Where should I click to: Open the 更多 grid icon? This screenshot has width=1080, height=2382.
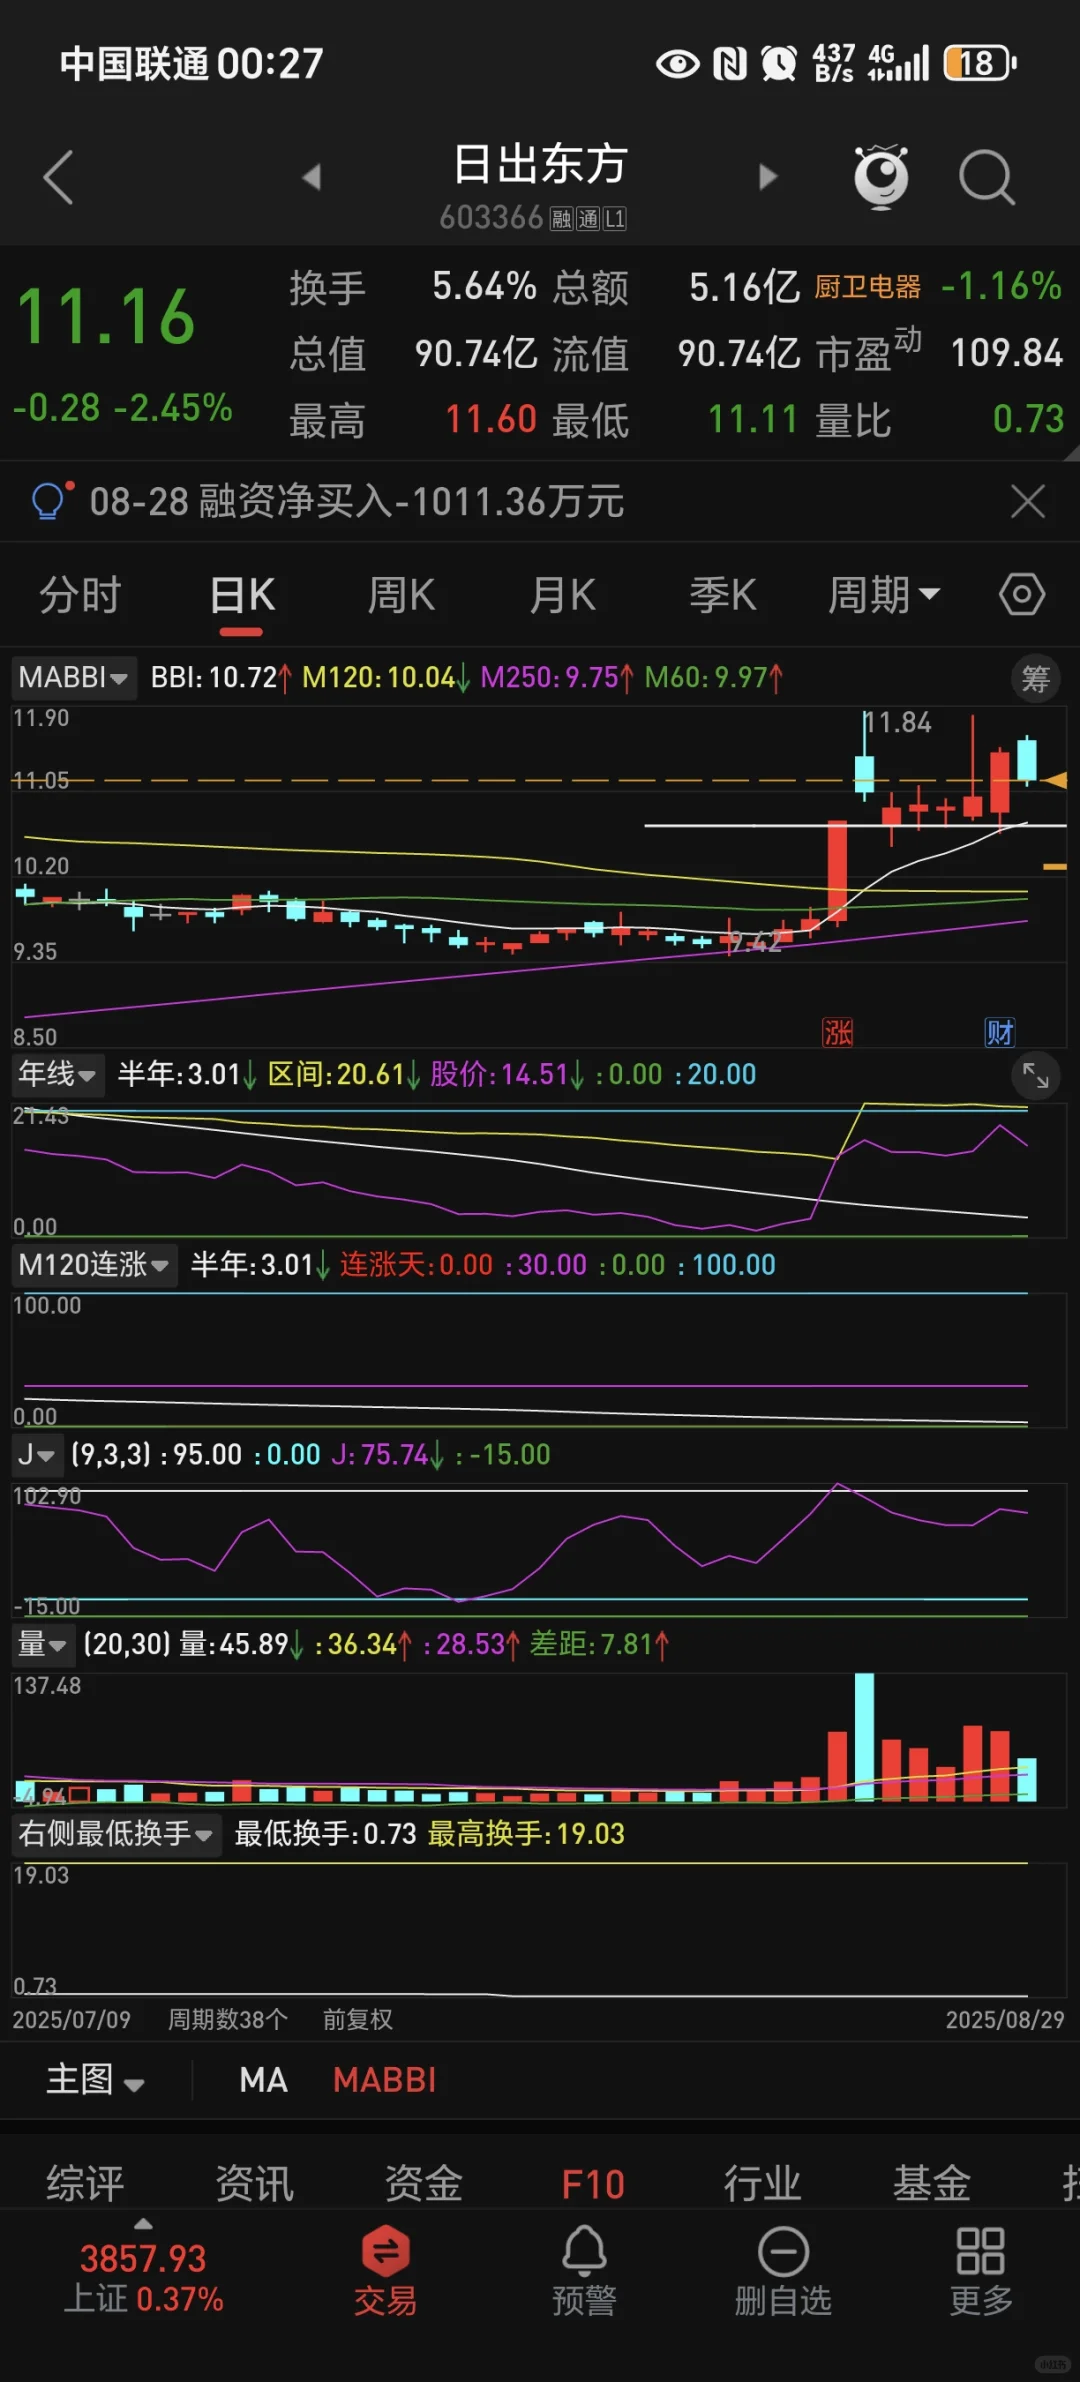pos(981,2271)
